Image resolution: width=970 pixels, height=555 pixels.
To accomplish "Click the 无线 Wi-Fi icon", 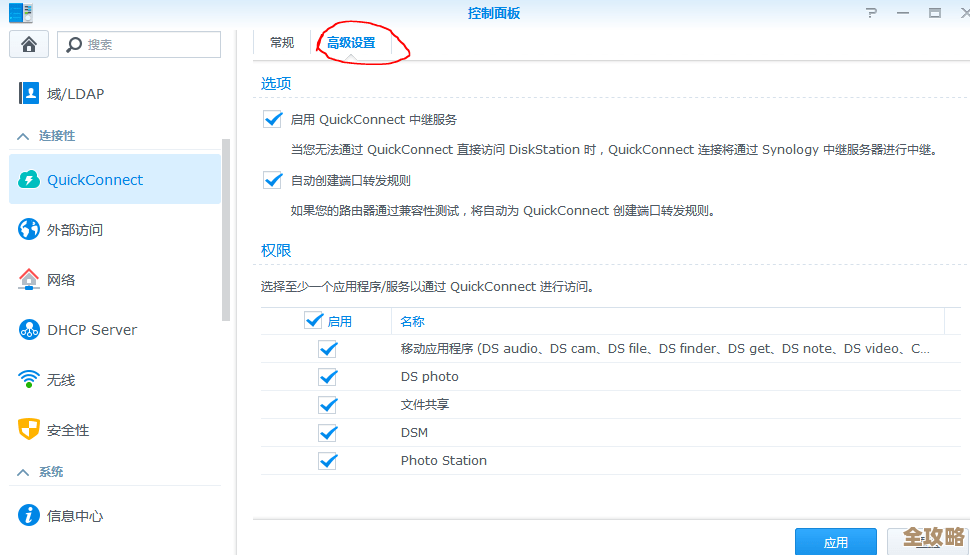I will click(x=28, y=379).
